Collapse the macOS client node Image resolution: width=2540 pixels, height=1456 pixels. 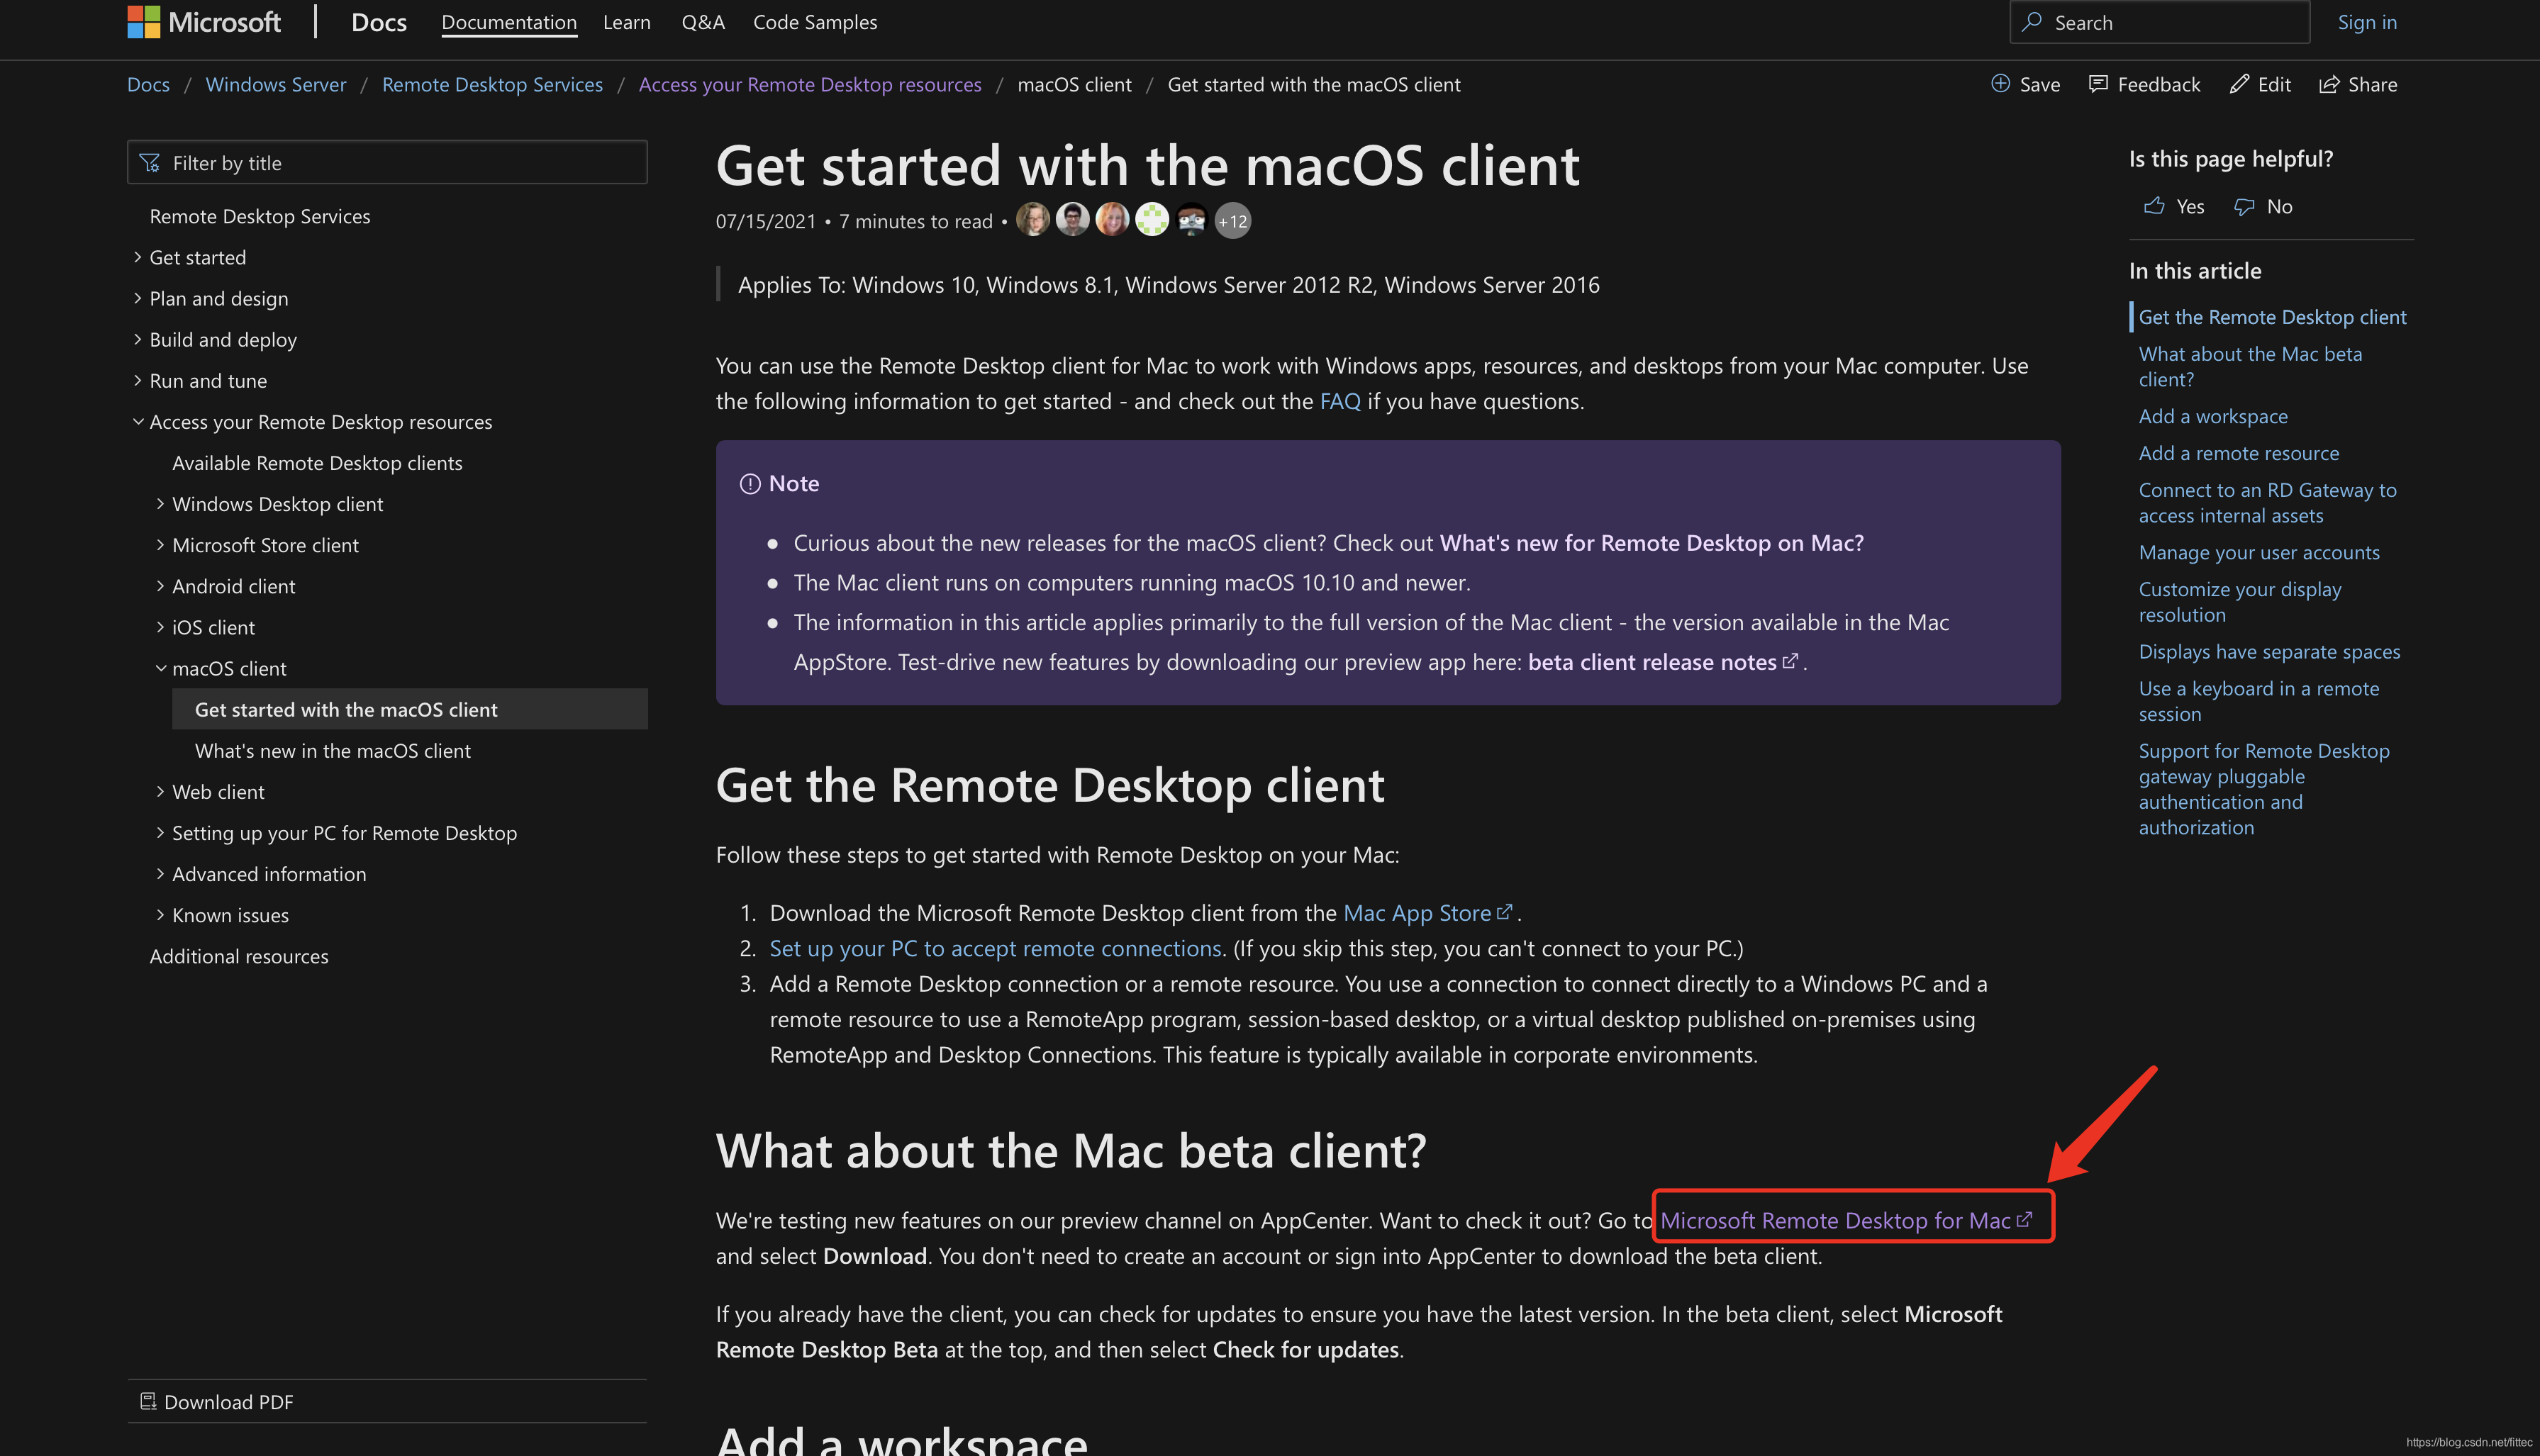pyautogui.click(x=160, y=667)
